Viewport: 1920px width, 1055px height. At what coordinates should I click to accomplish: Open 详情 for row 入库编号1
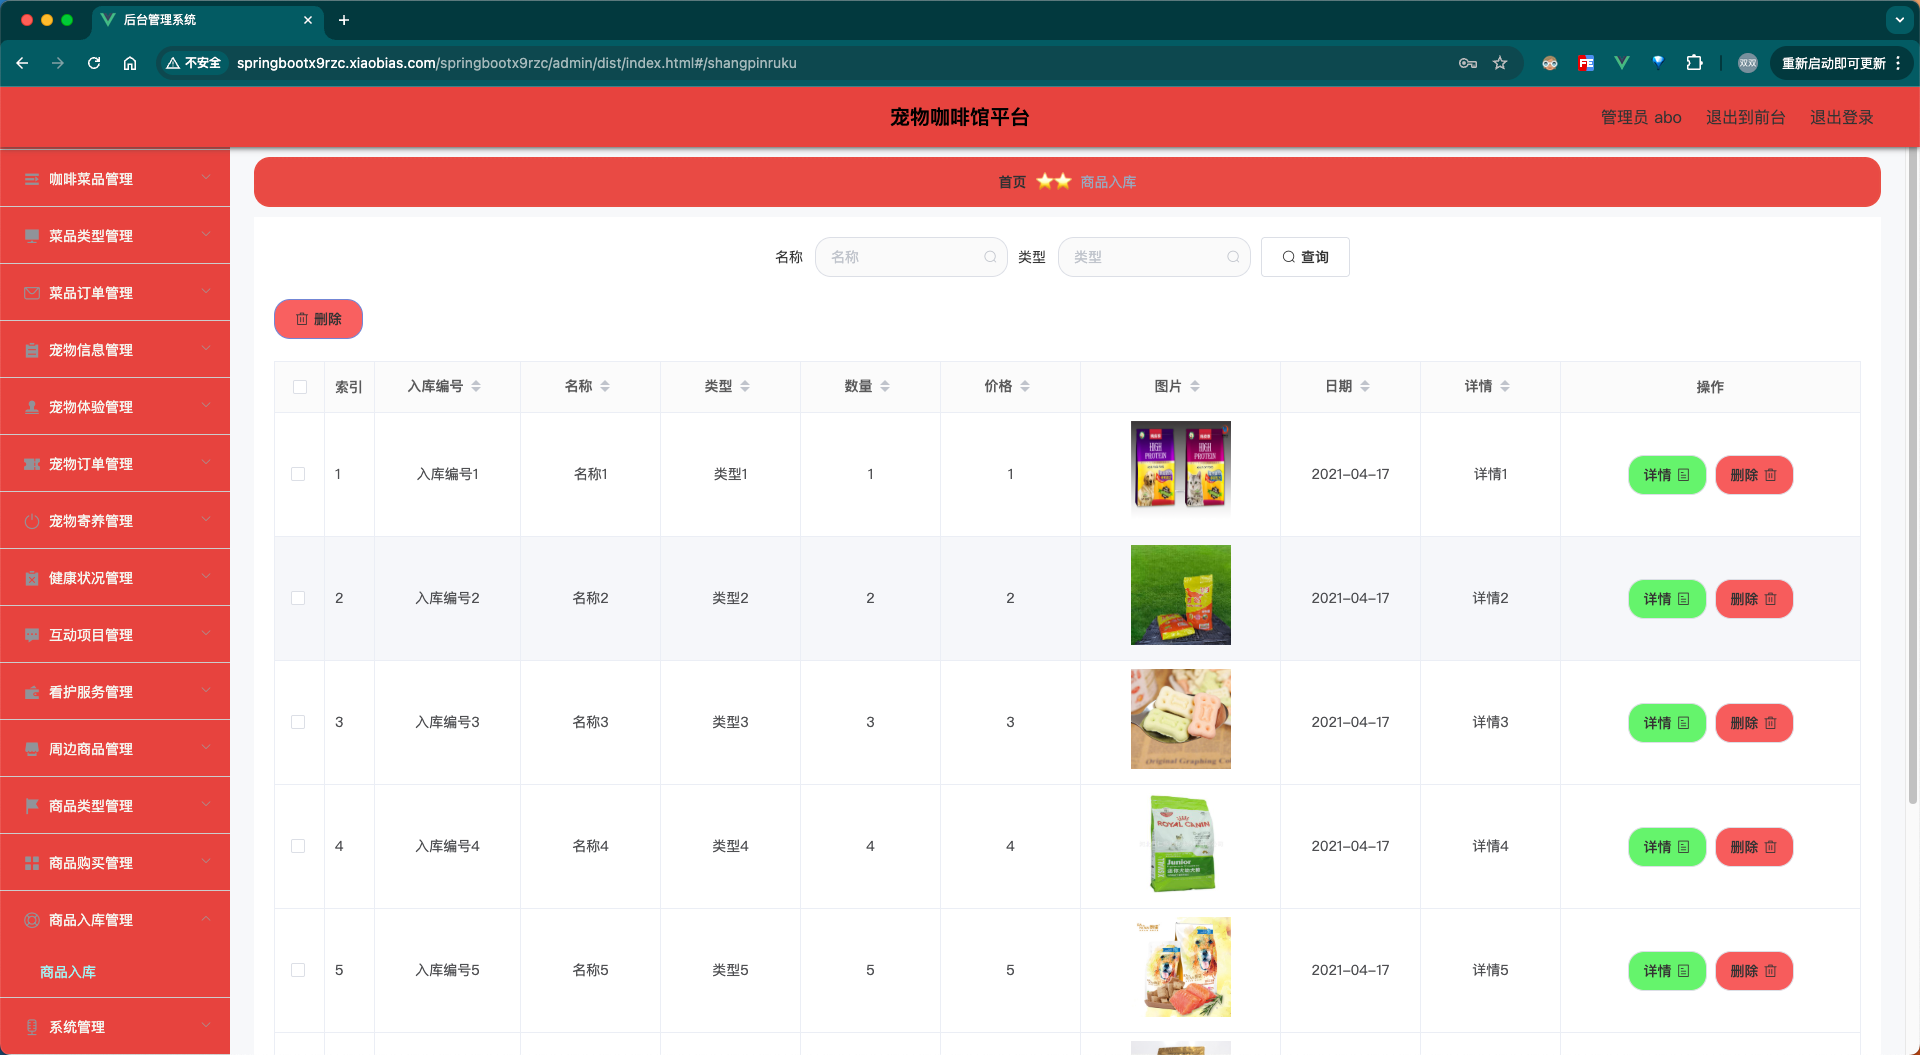click(1667, 475)
